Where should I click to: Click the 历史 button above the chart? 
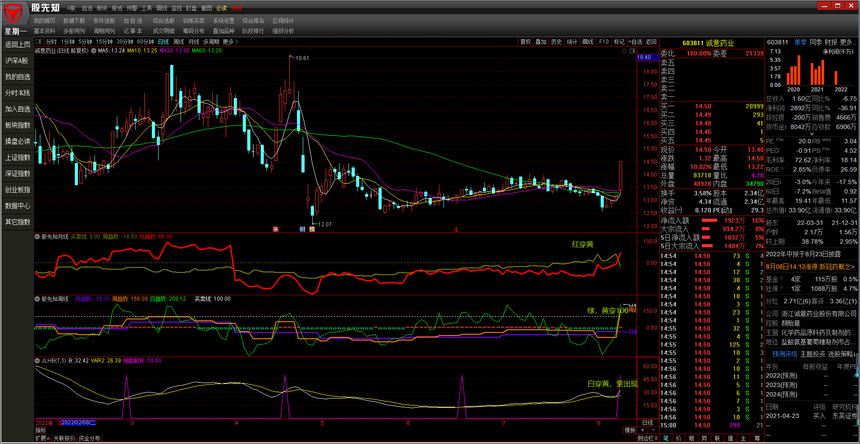pyautogui.click(x=557, y=42)
